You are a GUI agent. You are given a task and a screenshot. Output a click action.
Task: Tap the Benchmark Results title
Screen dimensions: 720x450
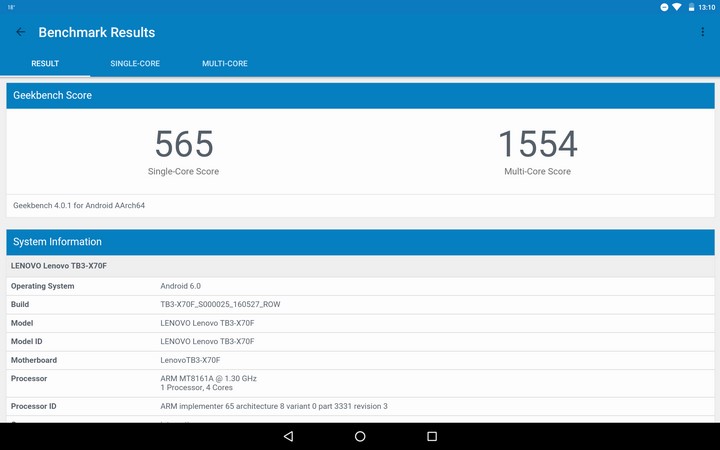point(97,32)
